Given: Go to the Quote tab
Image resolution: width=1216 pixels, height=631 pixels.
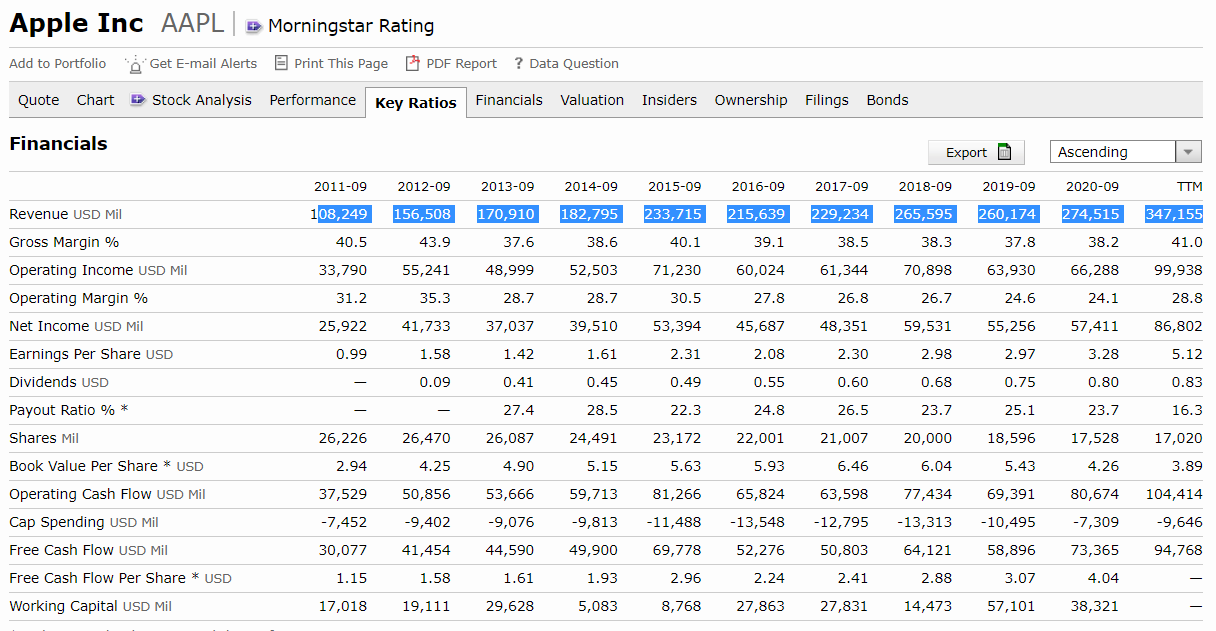Looking at the screenshot, I should pos(39,100).
